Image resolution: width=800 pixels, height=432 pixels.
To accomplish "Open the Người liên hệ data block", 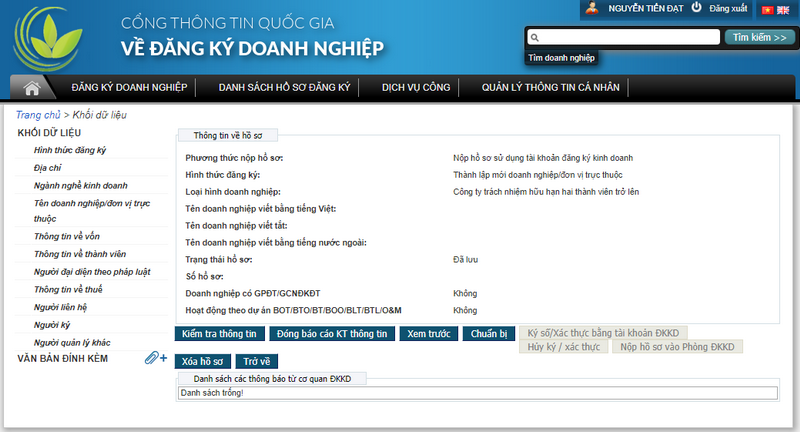I will pos(60,307).
